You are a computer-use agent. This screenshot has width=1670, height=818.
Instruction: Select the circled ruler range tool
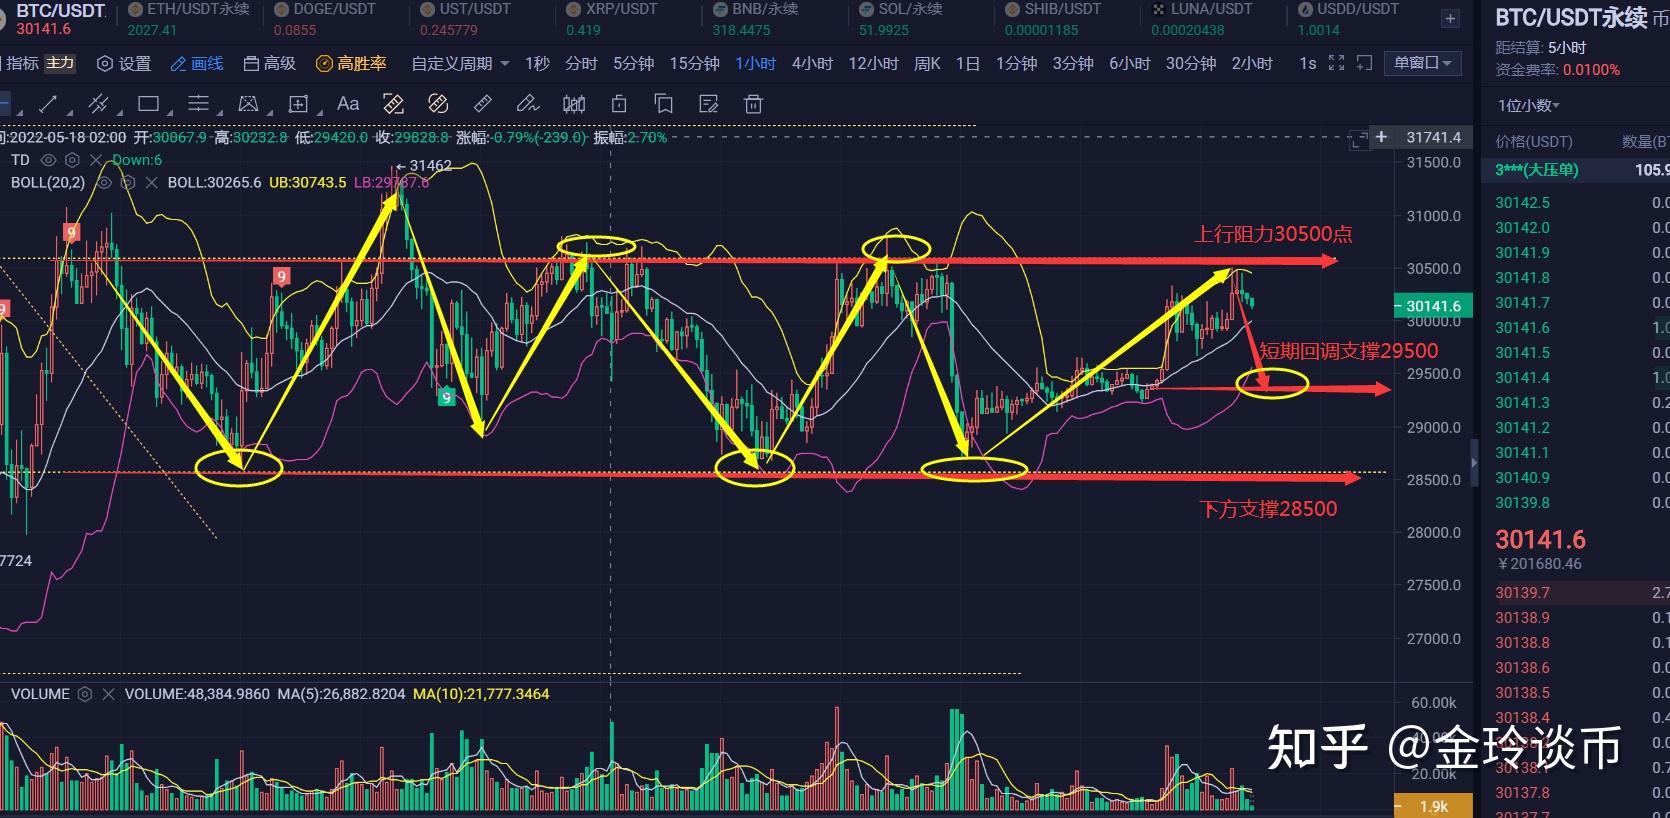[x=437, y=104]
